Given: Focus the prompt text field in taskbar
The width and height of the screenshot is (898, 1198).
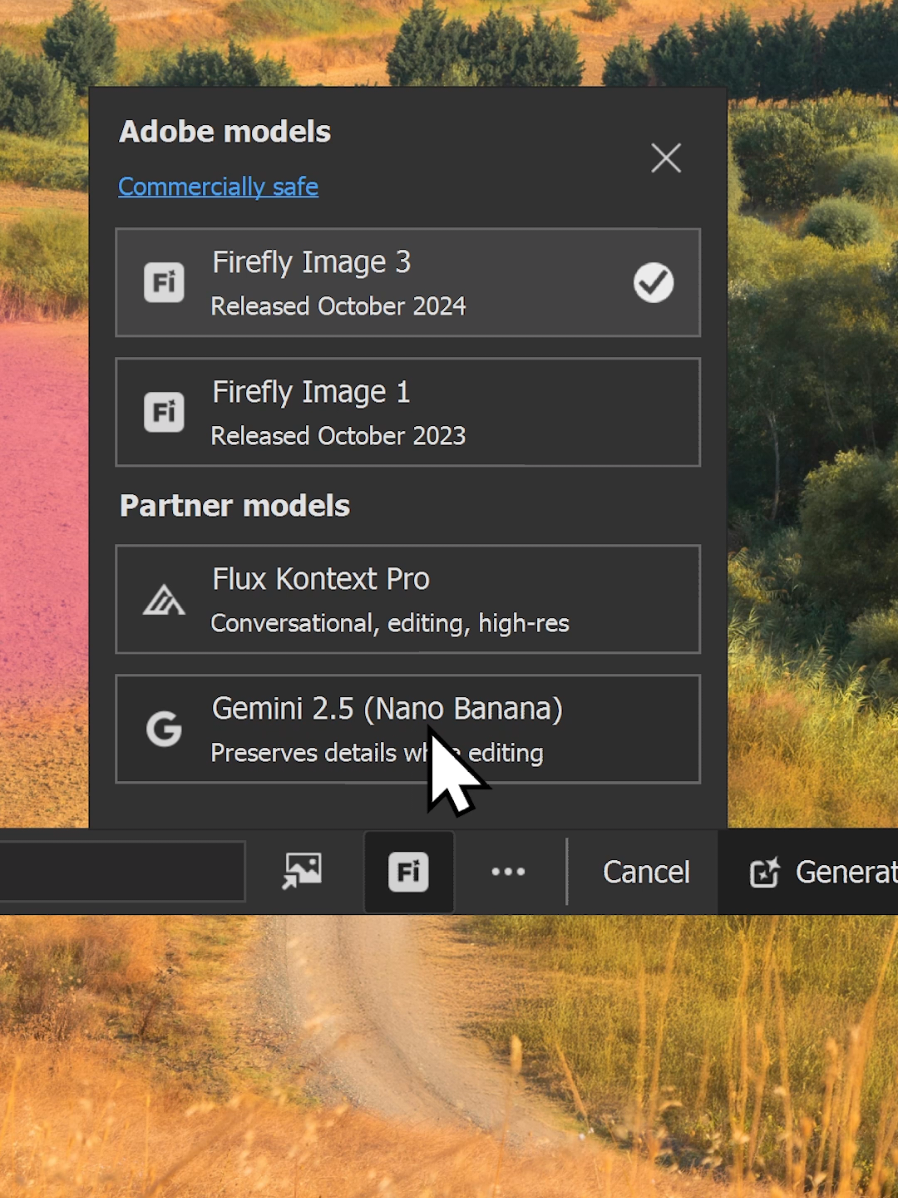Looking at the screenshot, I should point(122,872).
